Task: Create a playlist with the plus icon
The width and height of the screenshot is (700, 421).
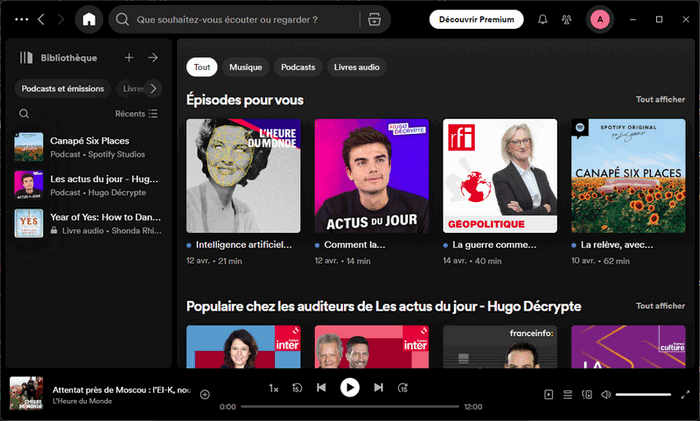Action: tap(129, 58)
